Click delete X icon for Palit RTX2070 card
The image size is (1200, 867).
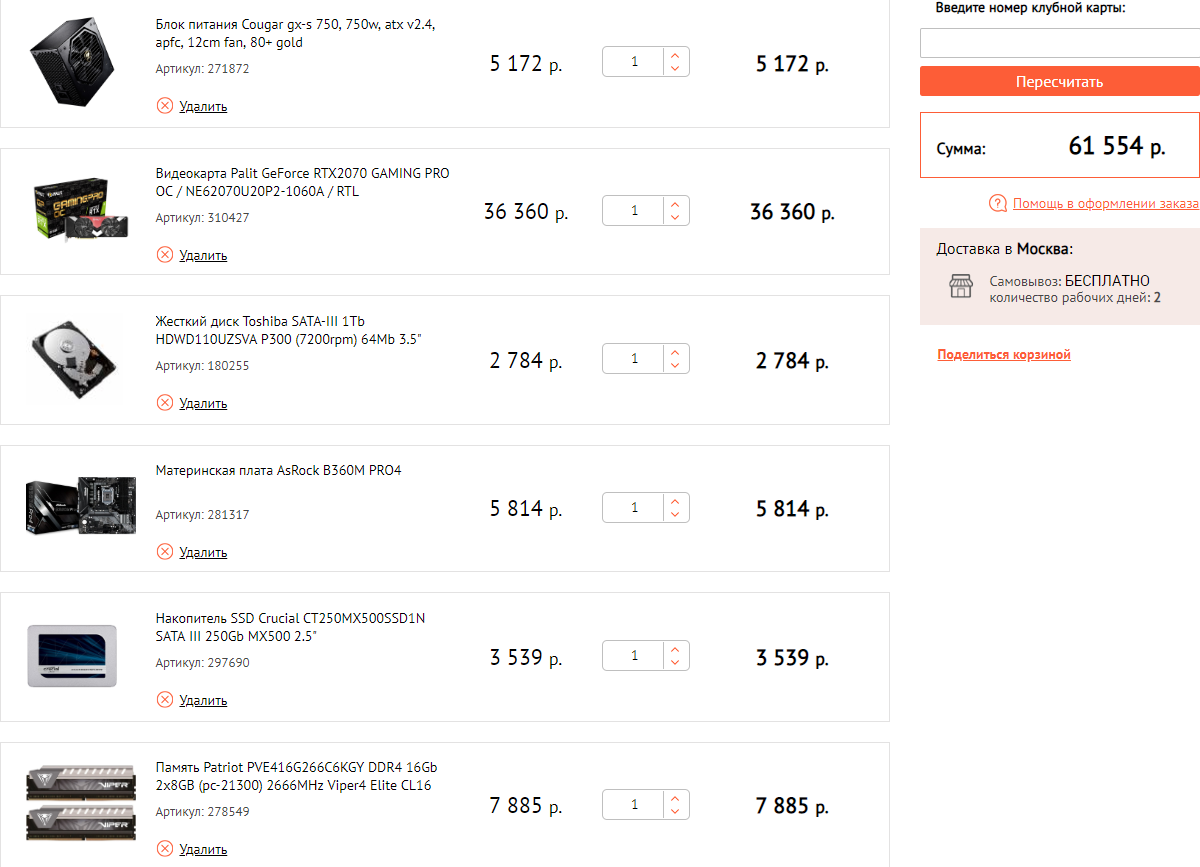tap(165, 255)
